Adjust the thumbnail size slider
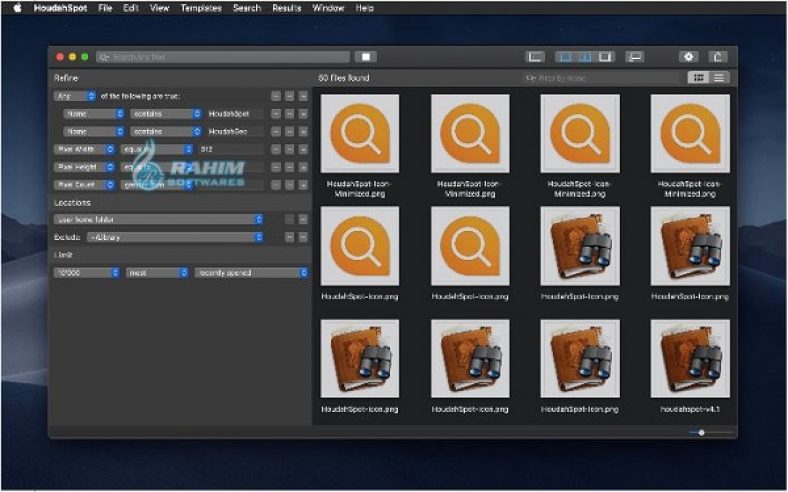Screen dimensions: 788x492 coord(702,432)
